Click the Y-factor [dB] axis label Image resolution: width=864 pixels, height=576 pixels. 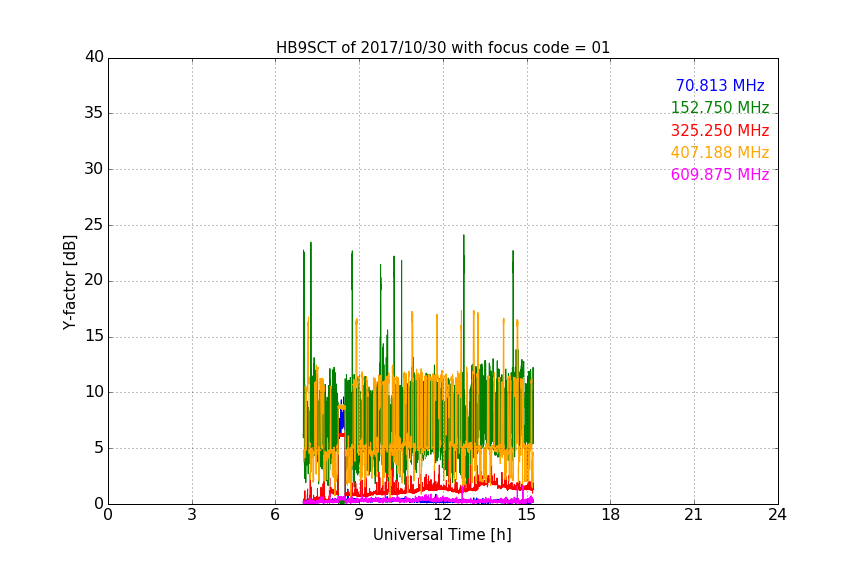pos(69,282)
